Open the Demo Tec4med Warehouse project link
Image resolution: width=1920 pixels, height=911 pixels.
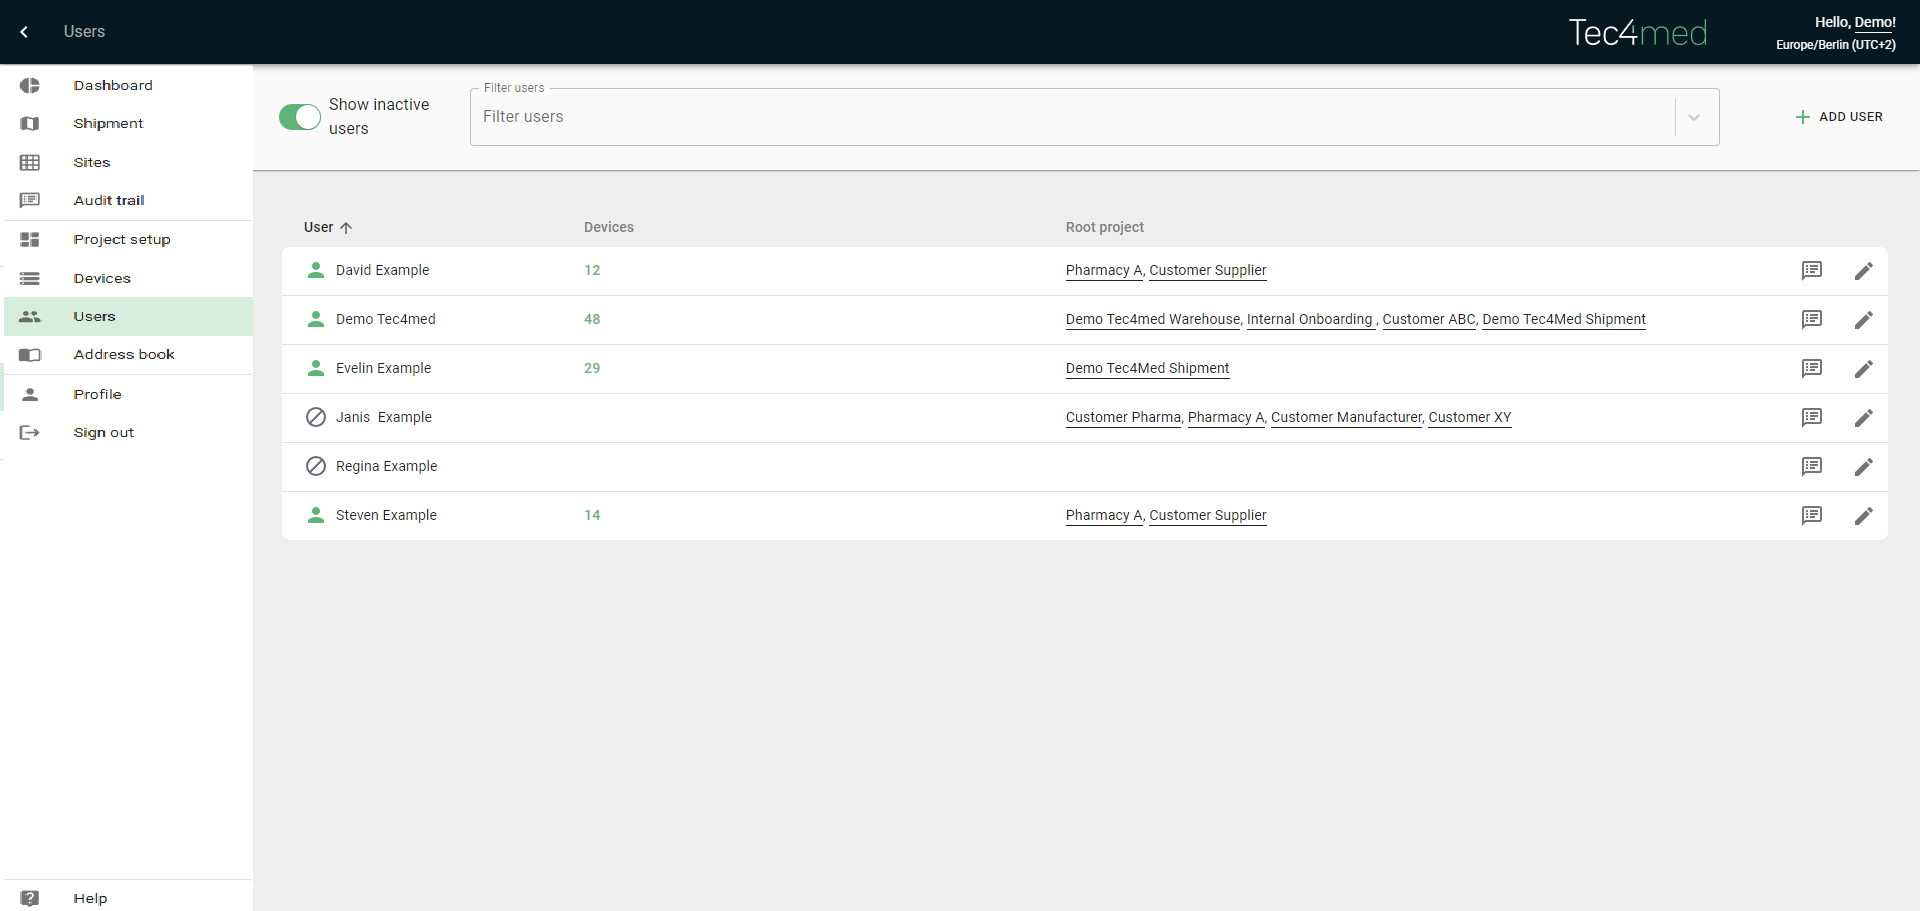(x=1152, y=320)
